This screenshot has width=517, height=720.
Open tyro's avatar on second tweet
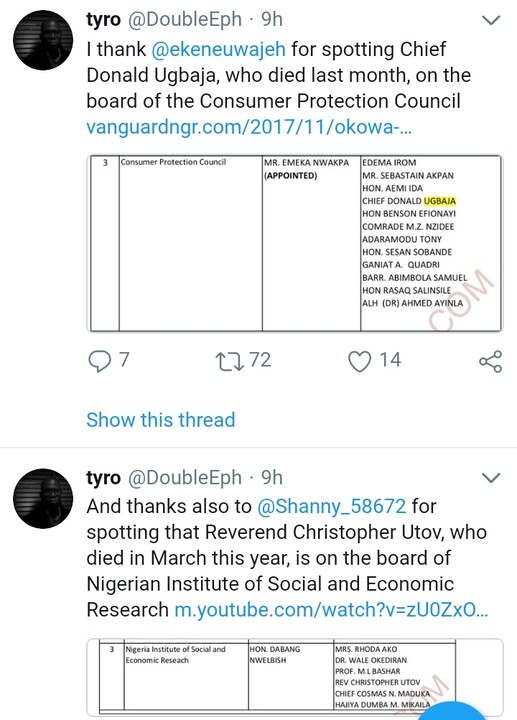pyautogui.click(x=43, y=498)
